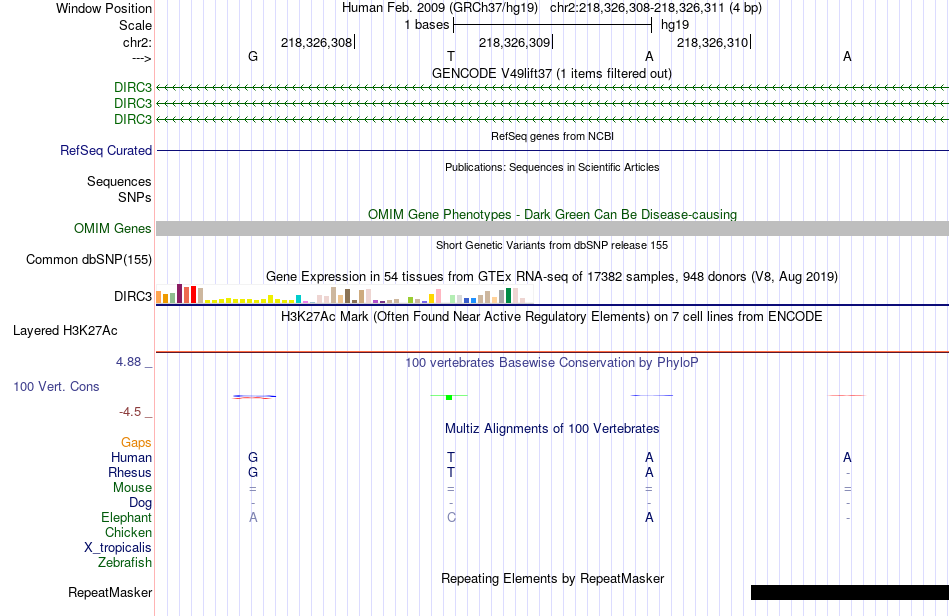Screen dimensions: 950x616
Task: Click the Mouse species row label
Action: point(132,488)
